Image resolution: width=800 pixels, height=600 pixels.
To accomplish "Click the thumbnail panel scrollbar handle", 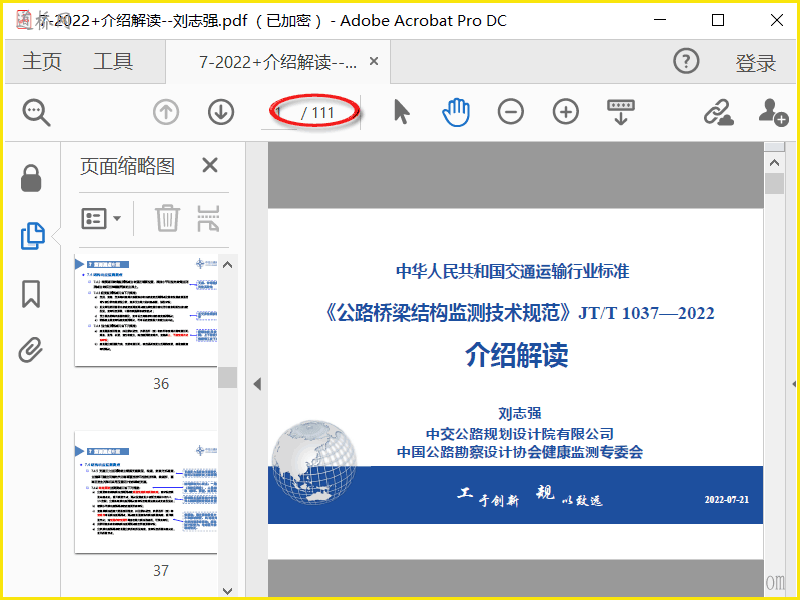I will (x=228, y=378).
